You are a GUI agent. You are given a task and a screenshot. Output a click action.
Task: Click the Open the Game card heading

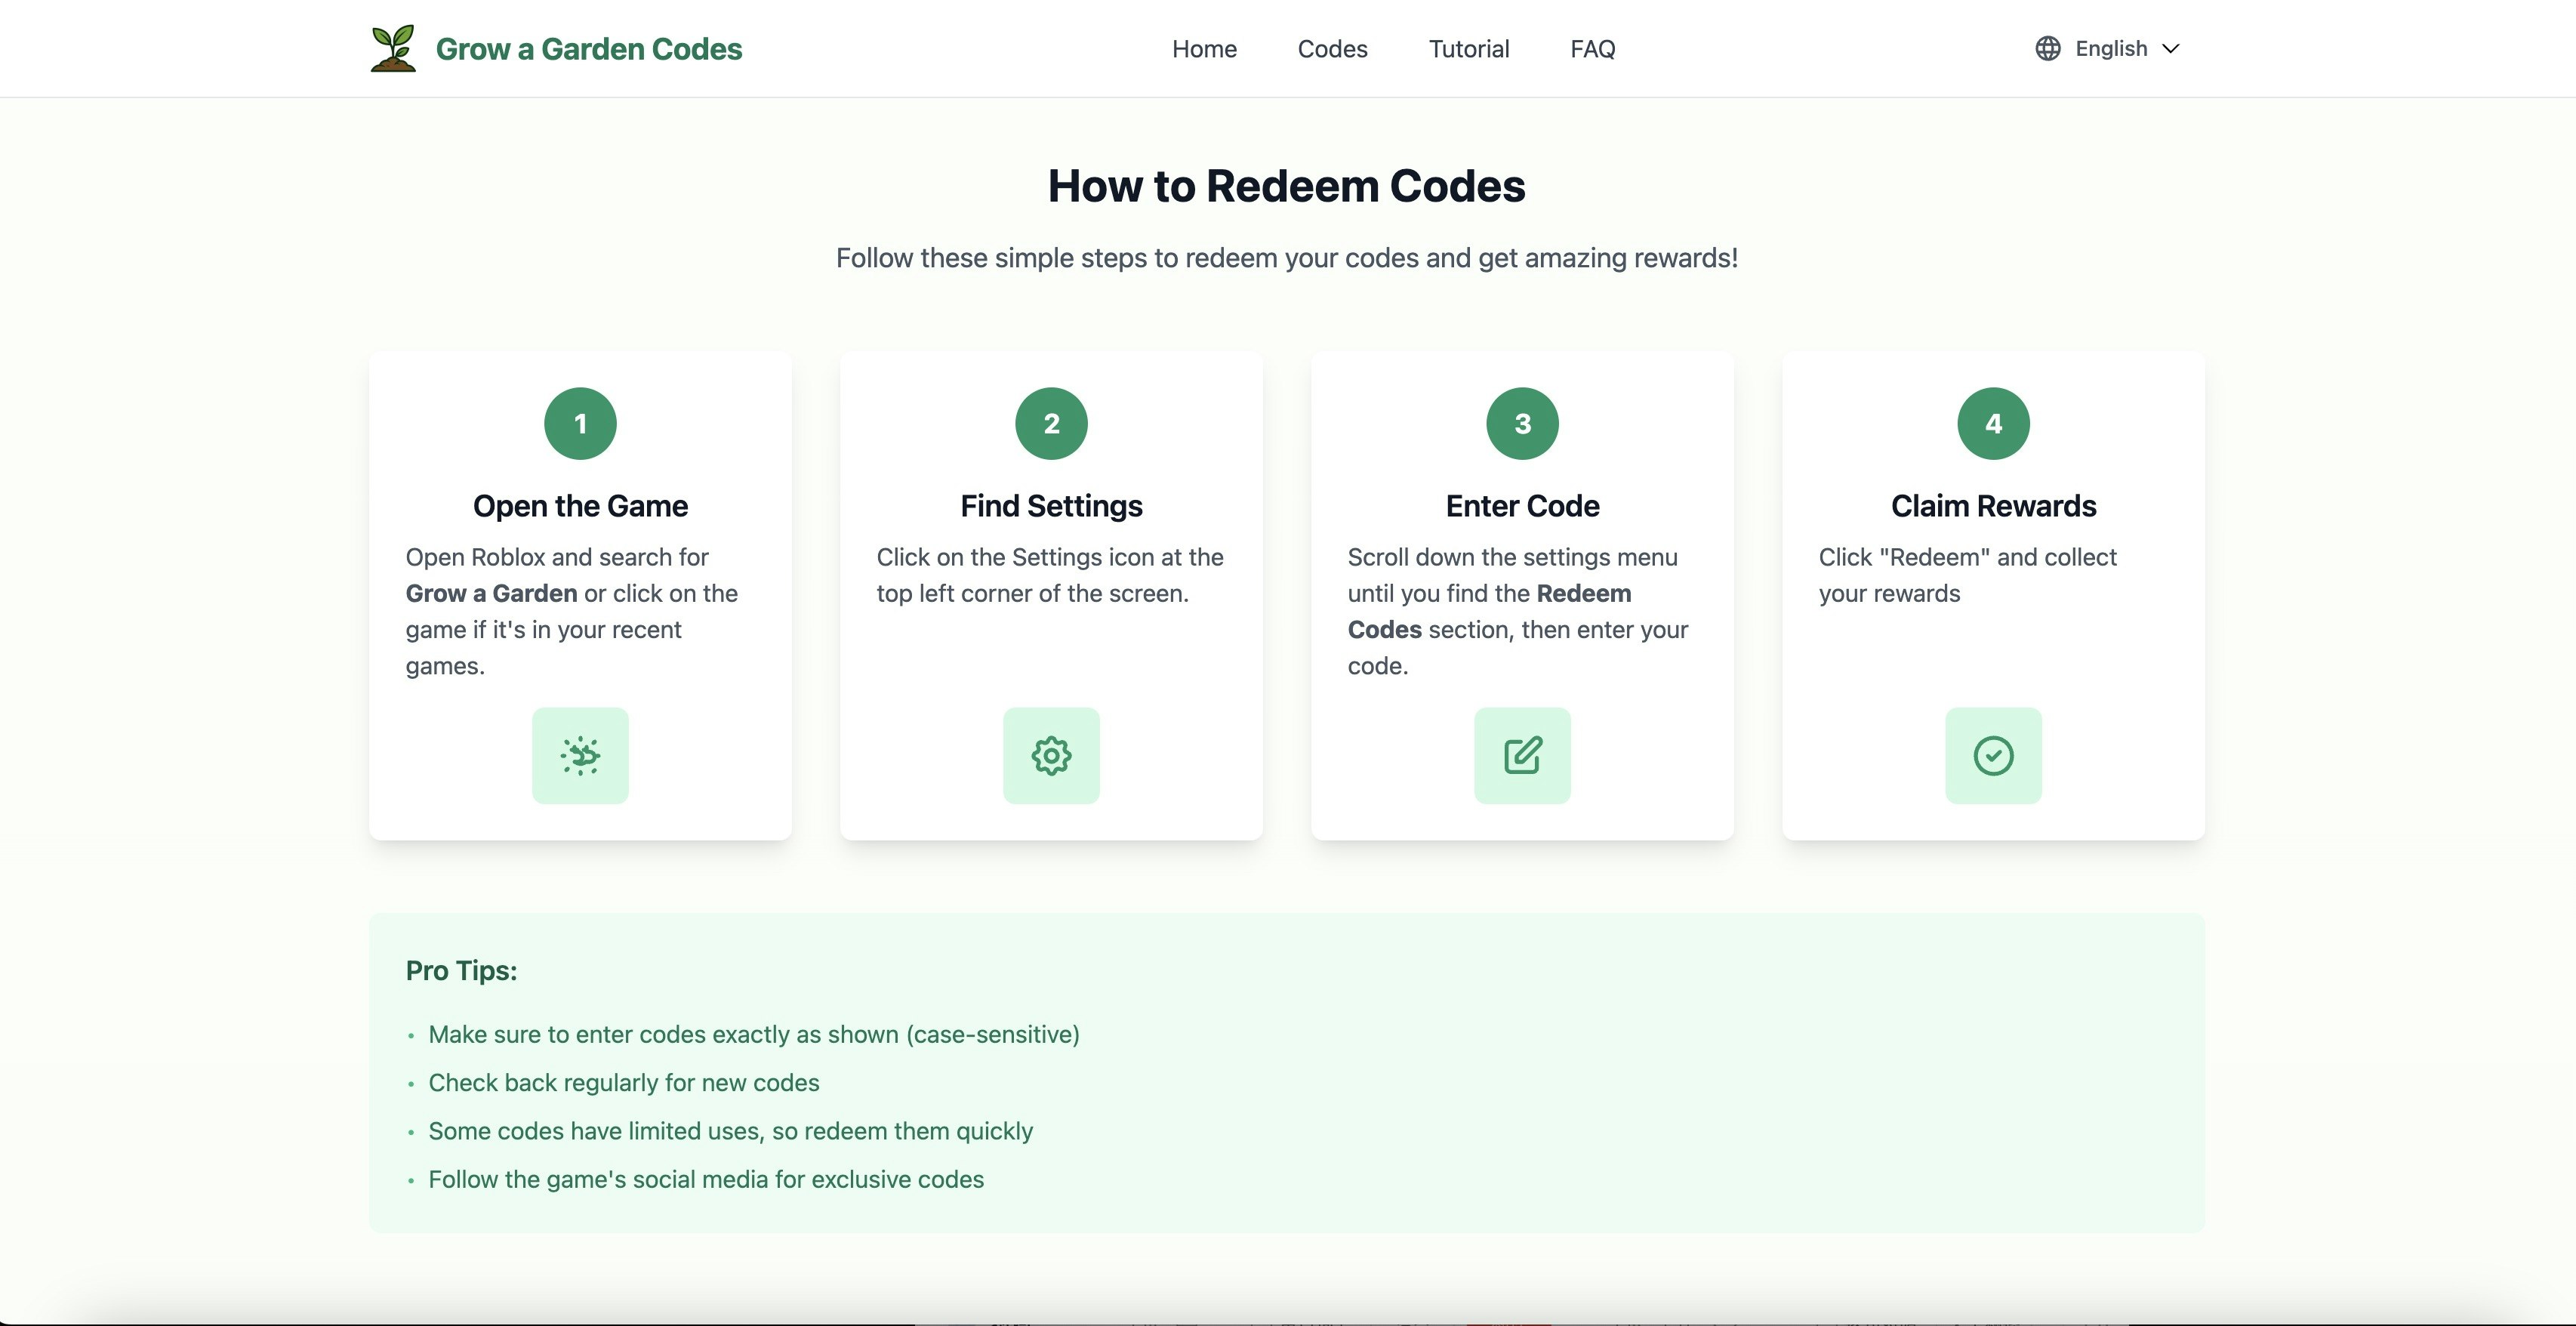[580, 506]
